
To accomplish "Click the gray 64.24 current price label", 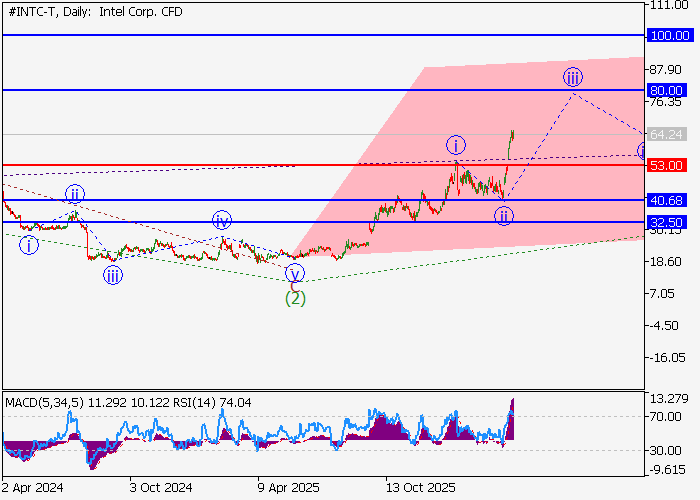I will (x=666, y=134).
